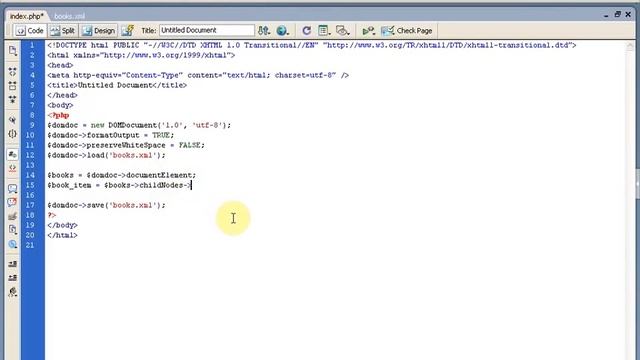
Task: Minimize the document window
Action: coord(606,15)
